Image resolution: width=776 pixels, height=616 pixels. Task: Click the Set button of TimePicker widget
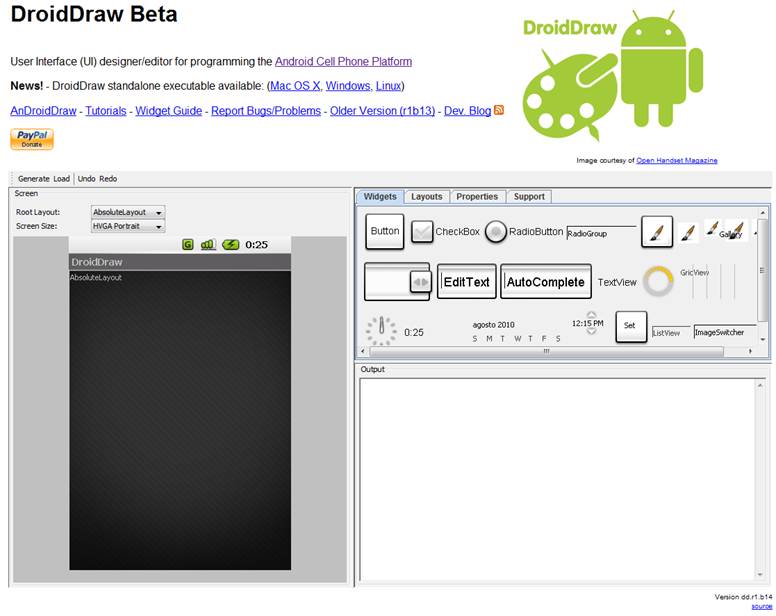[x=631, y=326]
